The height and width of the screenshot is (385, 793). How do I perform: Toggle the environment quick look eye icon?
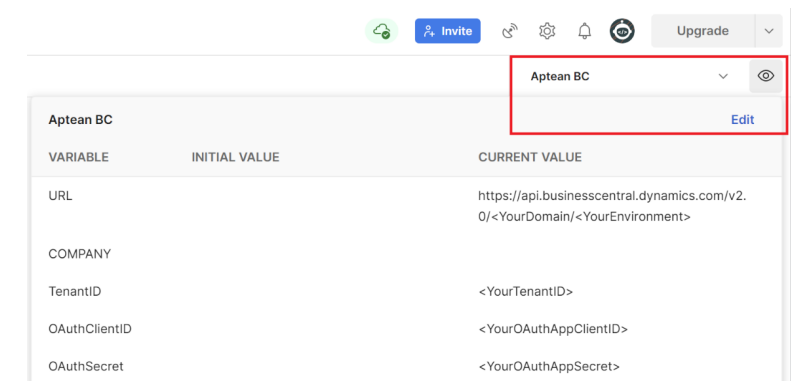[x=766, y=76]
